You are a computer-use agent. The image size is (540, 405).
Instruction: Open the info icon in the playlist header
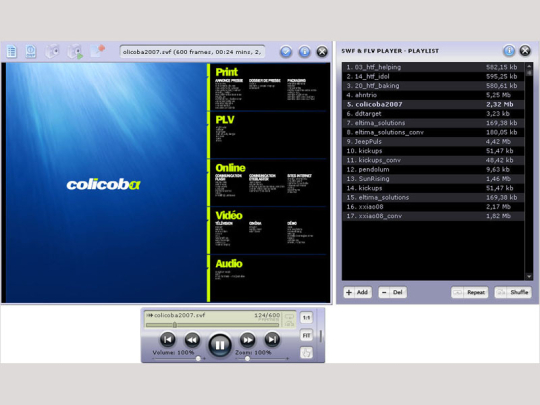tap(509, 51)
